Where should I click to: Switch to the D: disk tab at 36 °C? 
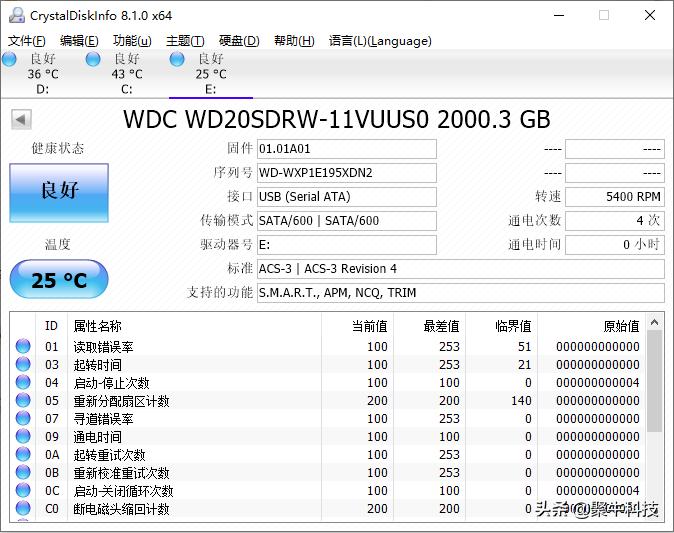point(43,74)
